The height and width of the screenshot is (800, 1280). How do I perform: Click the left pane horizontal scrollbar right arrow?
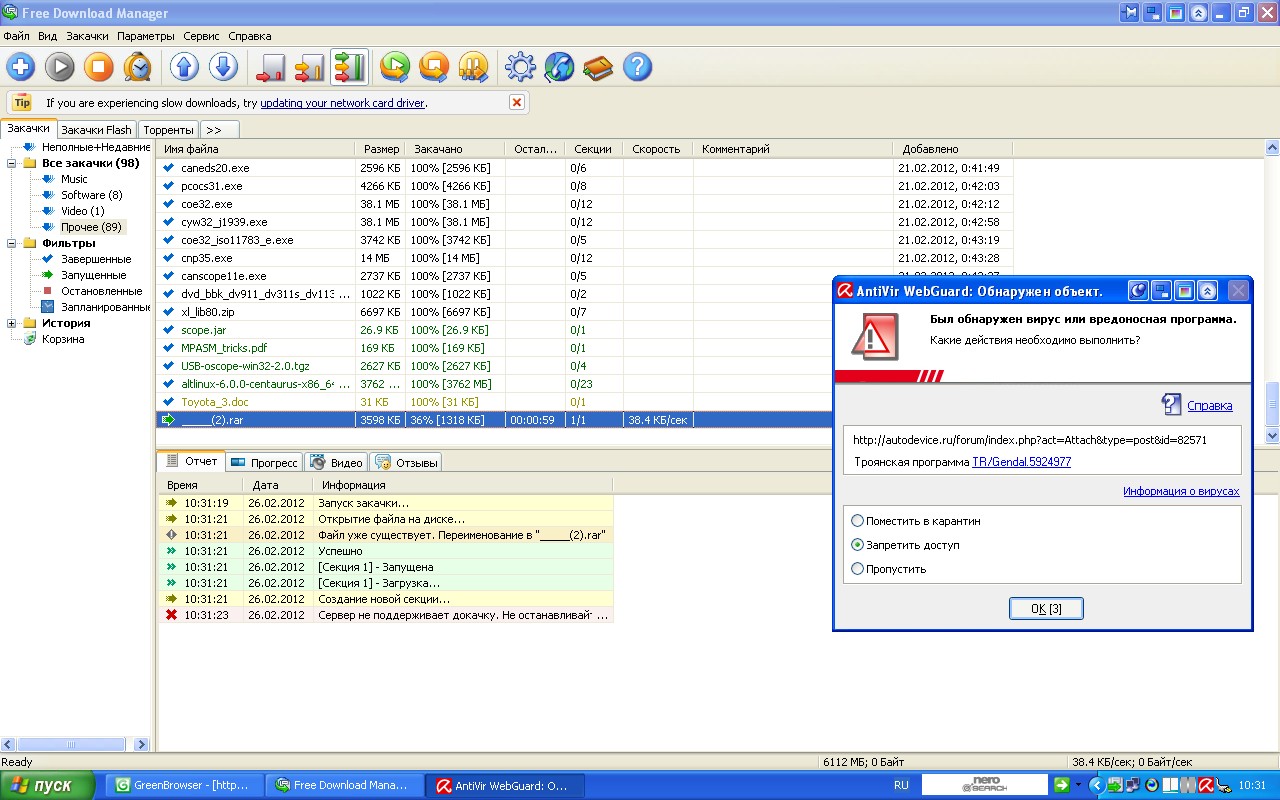pyautogui.click(x=142, y=744)
